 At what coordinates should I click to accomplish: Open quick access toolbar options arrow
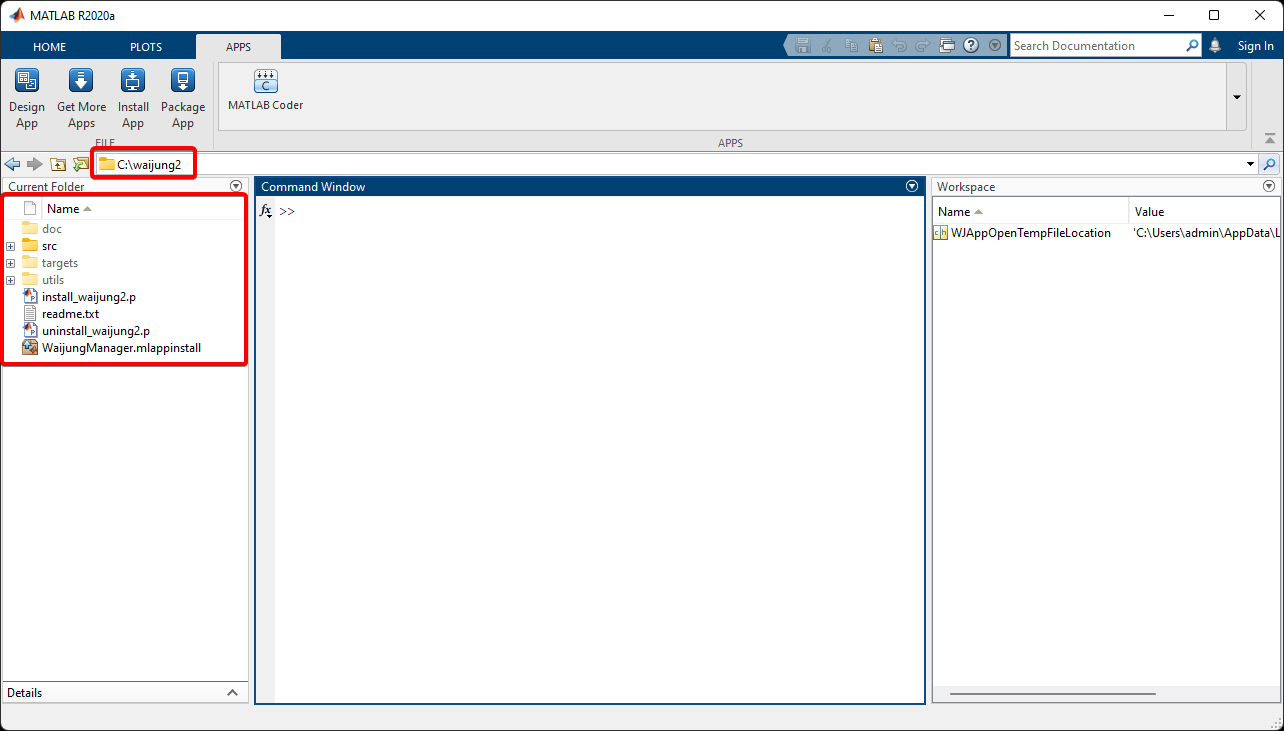pyautogui.click(x=994, y=45)
